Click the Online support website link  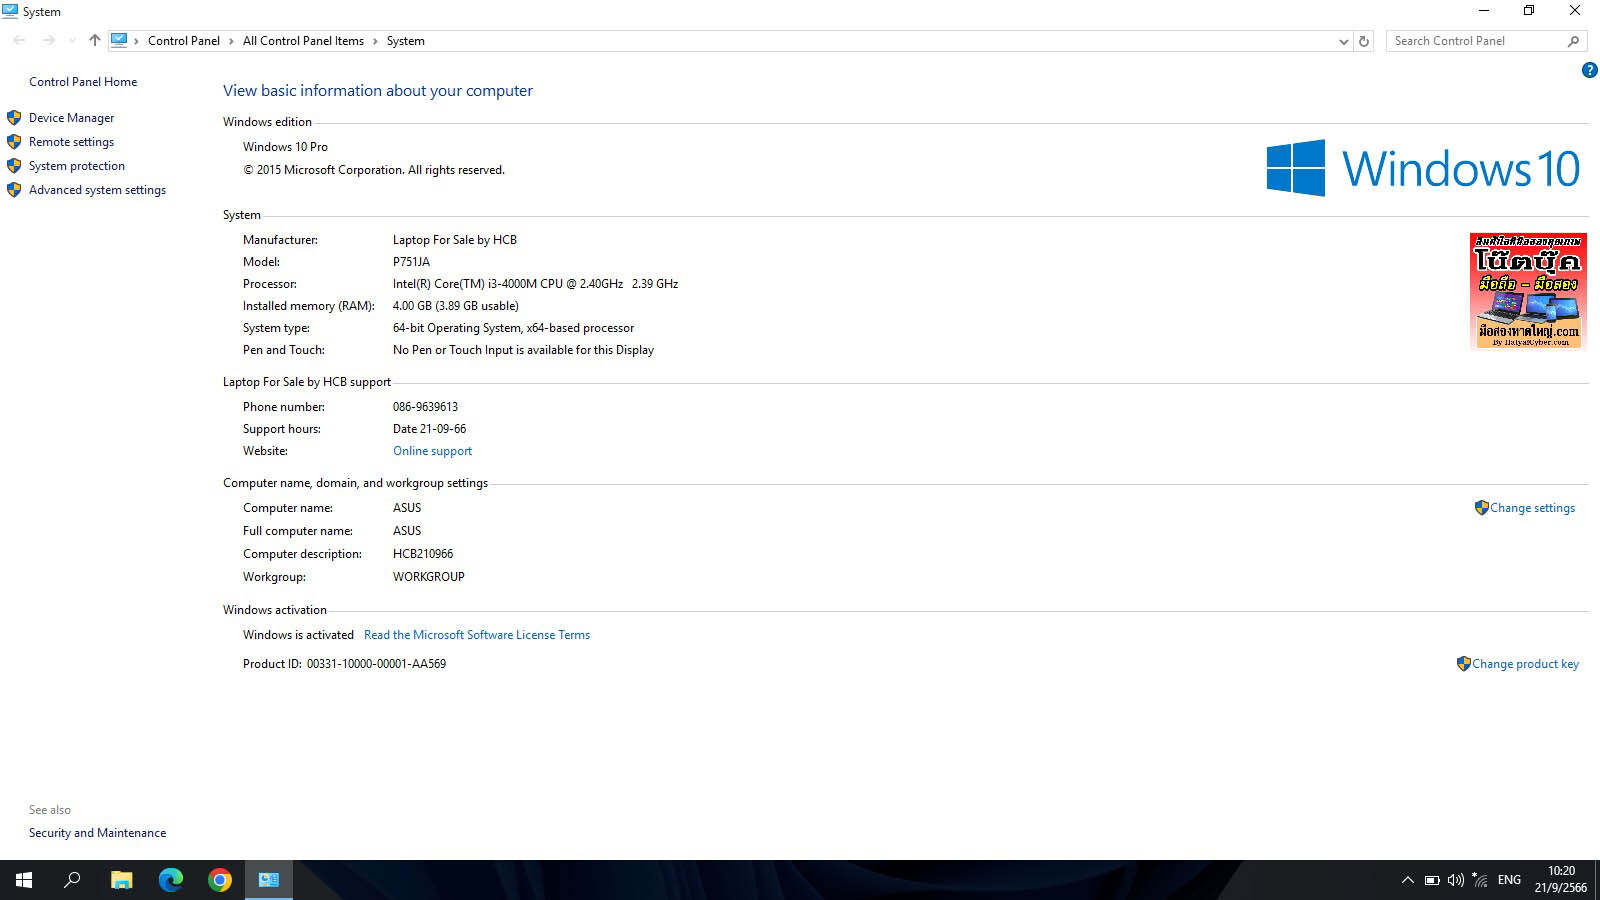[x=432, y=451]
